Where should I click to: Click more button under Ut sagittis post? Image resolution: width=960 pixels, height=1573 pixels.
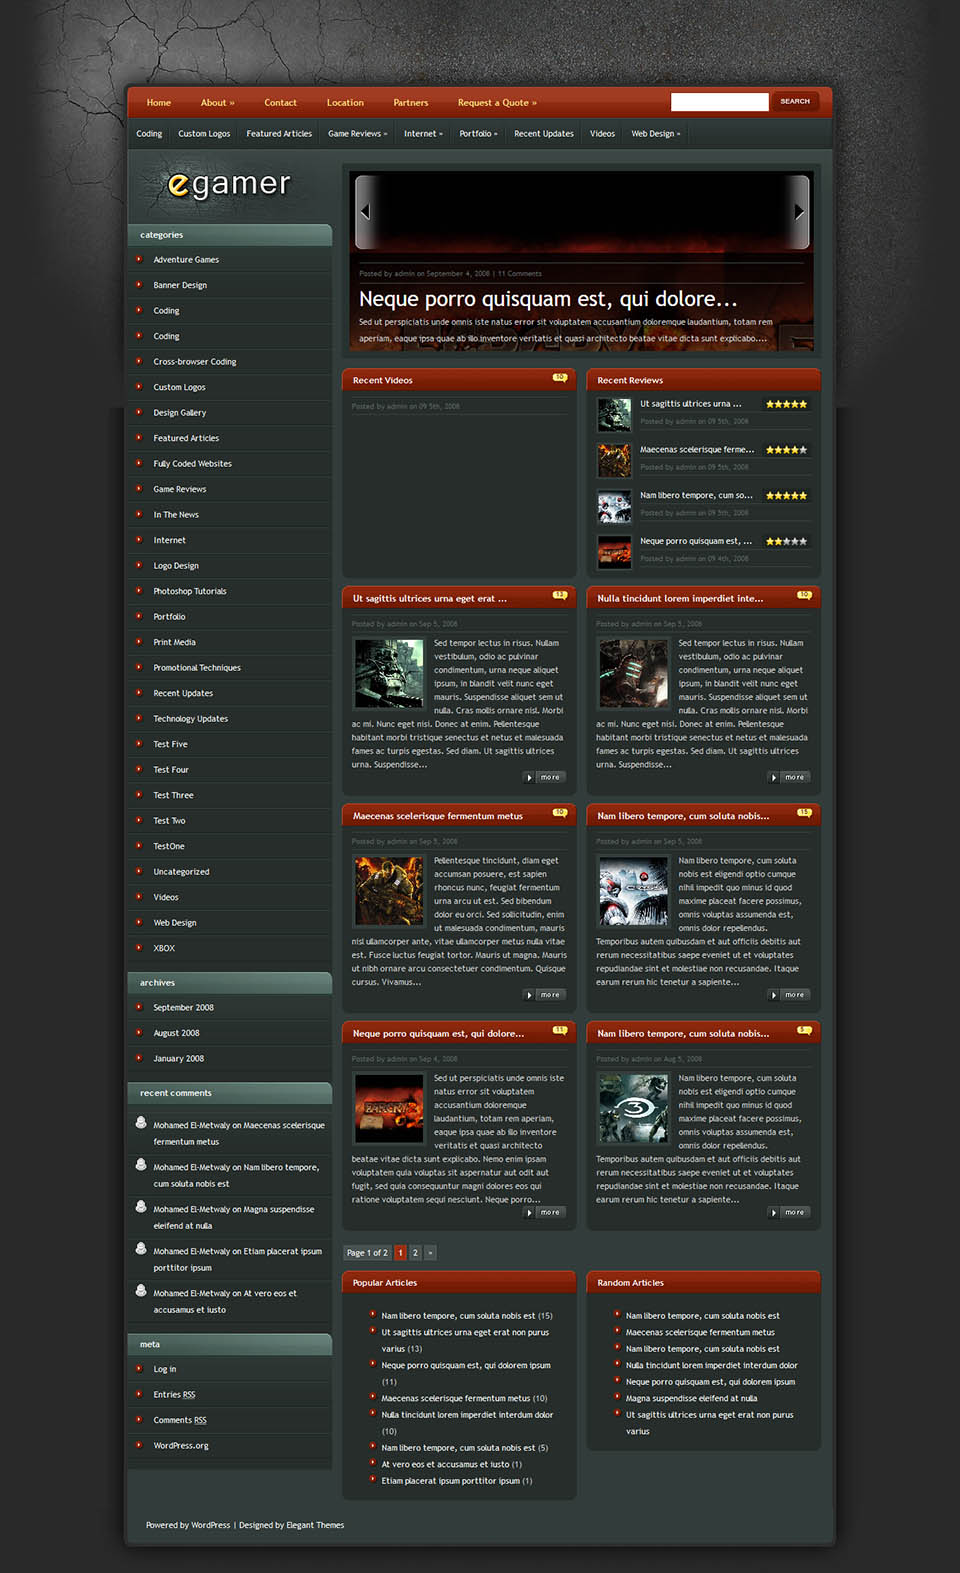pyautogui.click(x=545, y=777)
